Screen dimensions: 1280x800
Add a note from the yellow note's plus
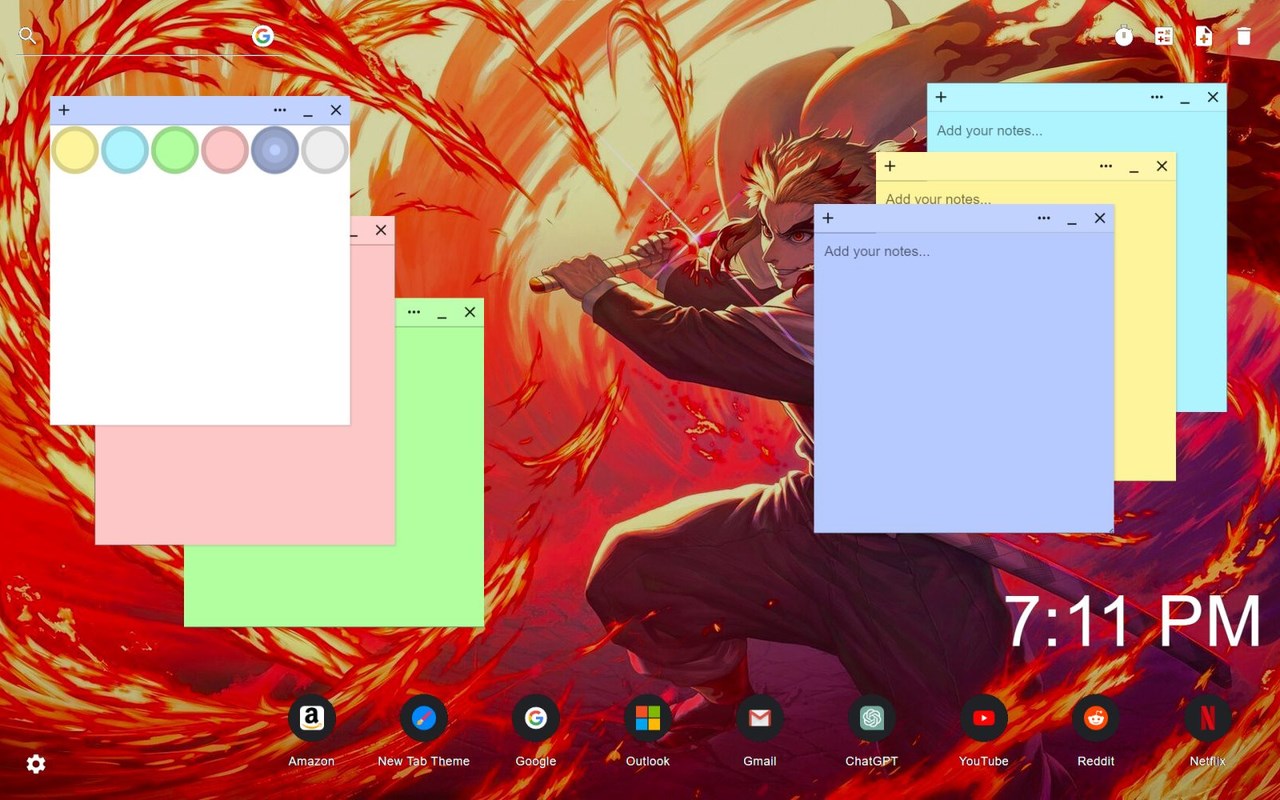pos(890,166)
